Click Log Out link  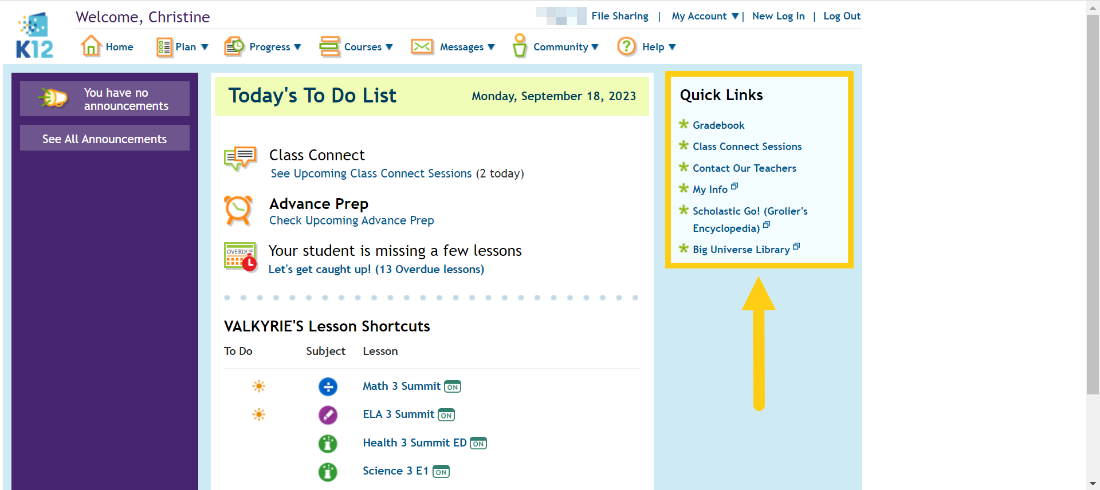click(842, 16)
